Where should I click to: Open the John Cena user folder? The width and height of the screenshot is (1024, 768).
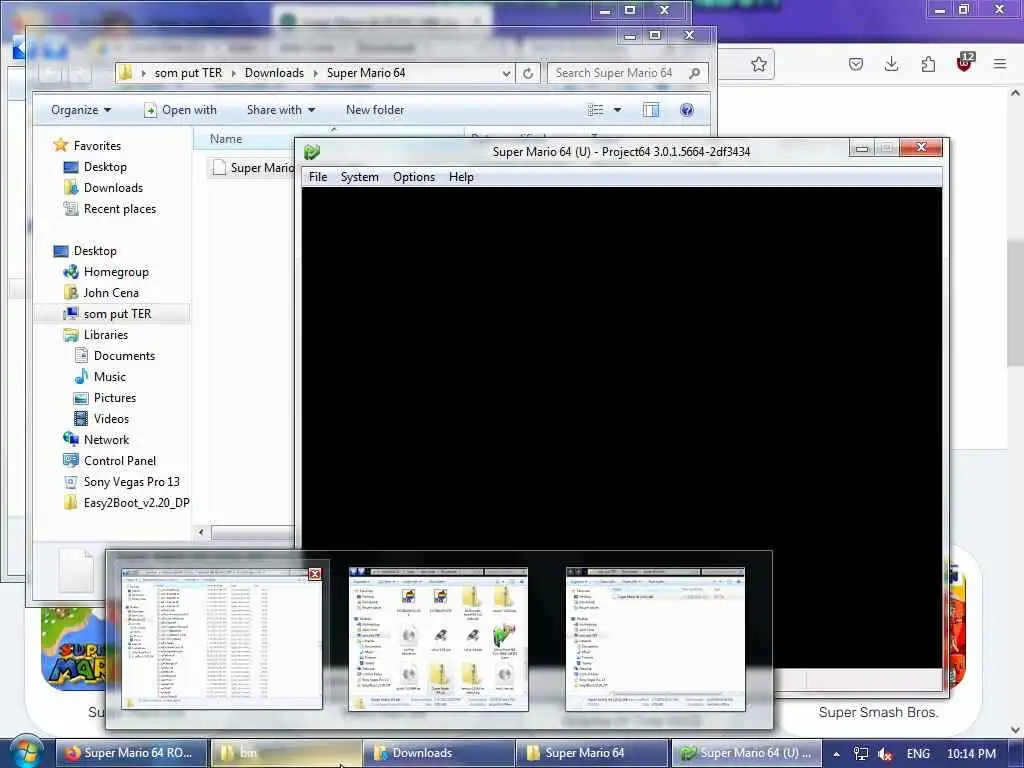pos(110,293)
